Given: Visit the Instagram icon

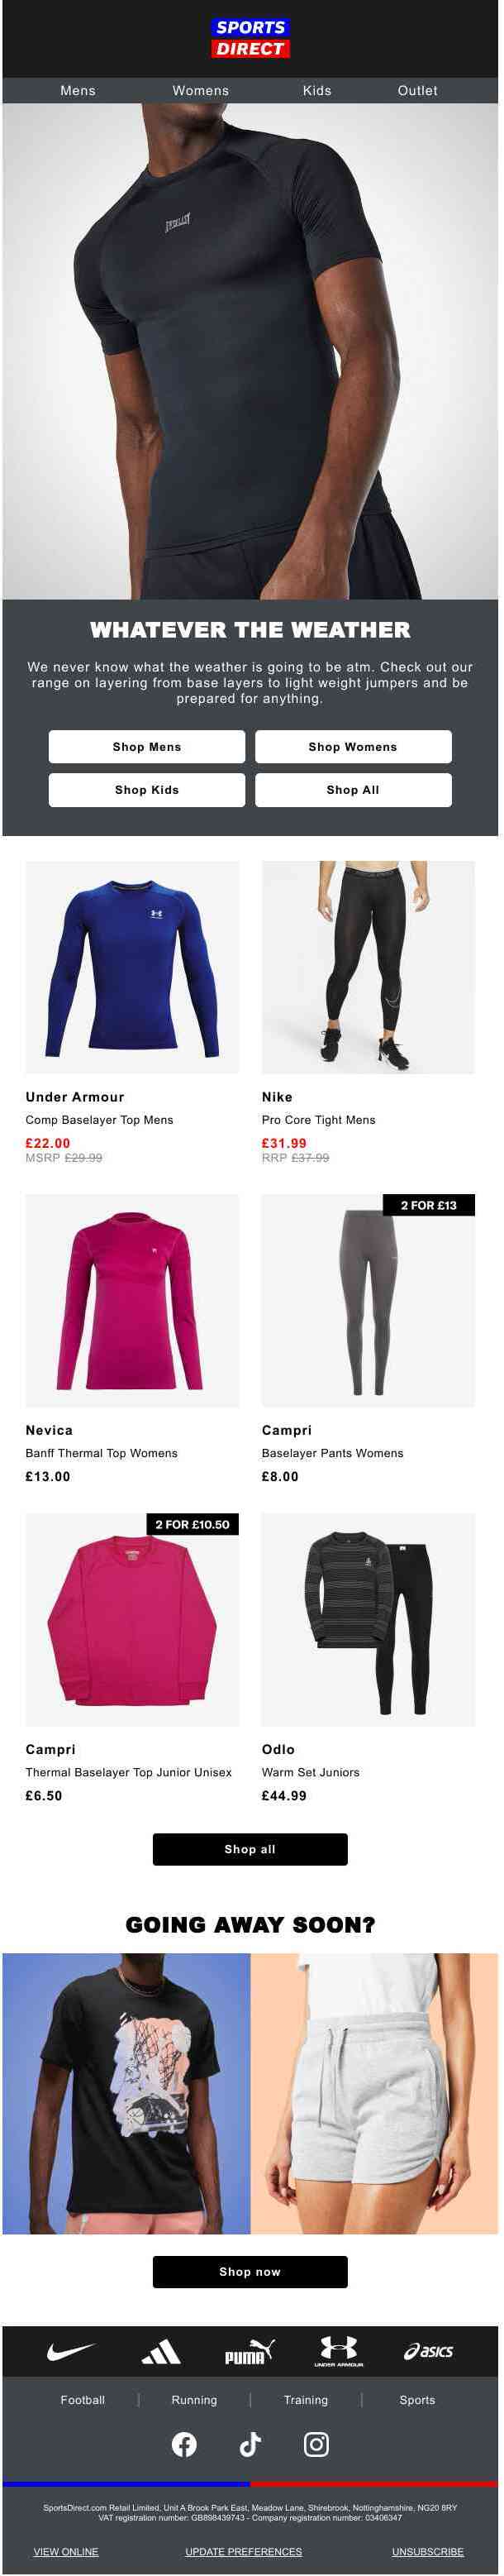Looking at the screenshot, I should coord(316,2444).
